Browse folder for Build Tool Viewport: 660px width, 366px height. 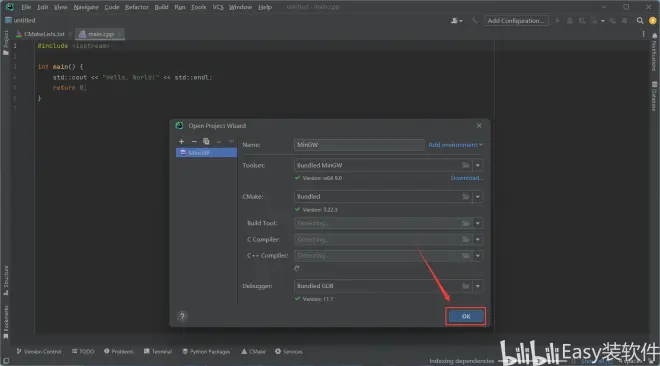[466, 223]
